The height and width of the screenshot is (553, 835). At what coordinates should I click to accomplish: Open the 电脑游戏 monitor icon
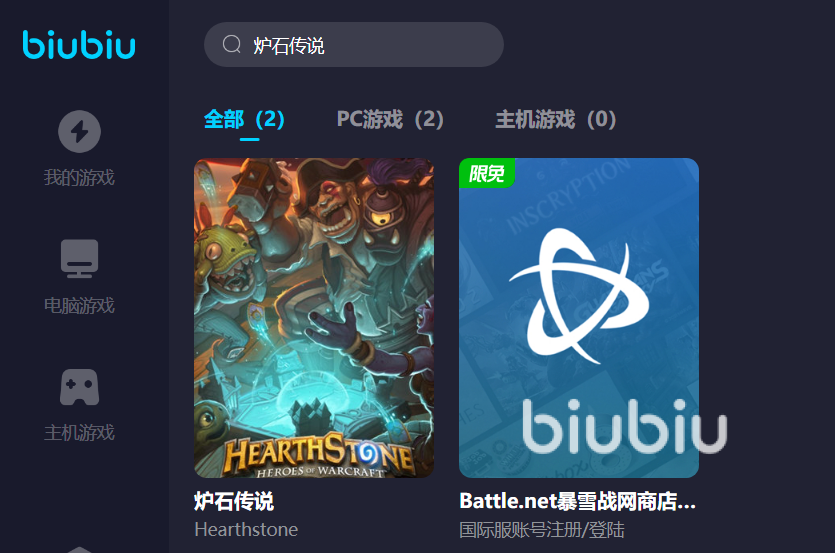pyautogui.click(x=79, y=258)
